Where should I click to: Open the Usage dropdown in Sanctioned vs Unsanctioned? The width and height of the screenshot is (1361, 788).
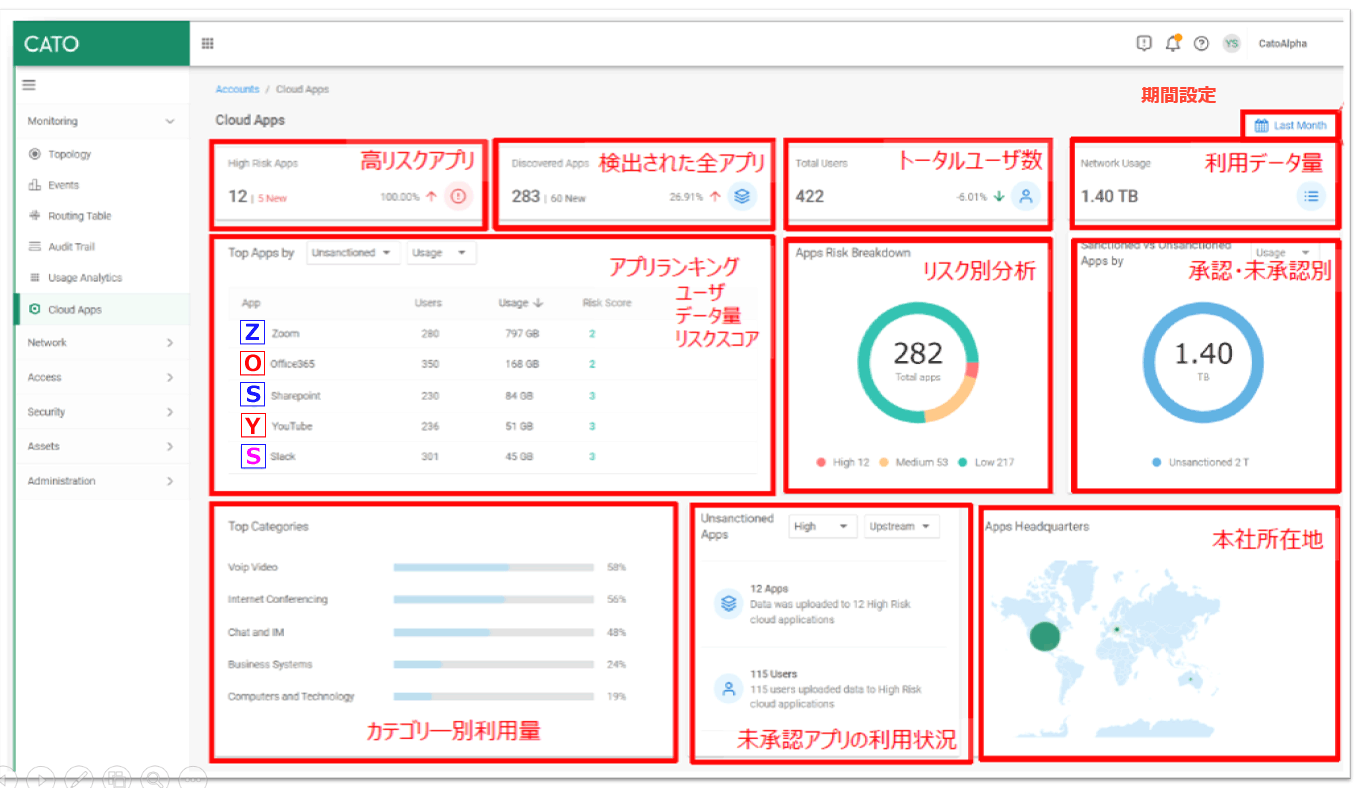pos(1283,254)
